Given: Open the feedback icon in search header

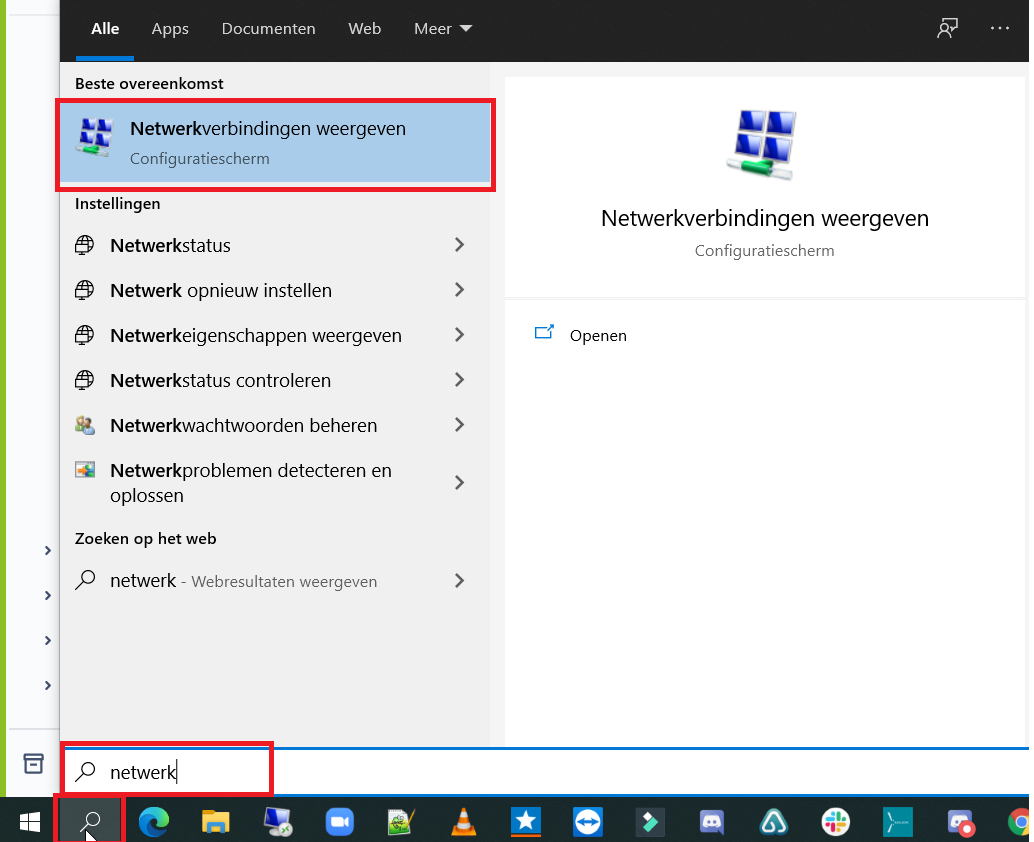Looking at the screenshot, I should (x=946, y=29).
